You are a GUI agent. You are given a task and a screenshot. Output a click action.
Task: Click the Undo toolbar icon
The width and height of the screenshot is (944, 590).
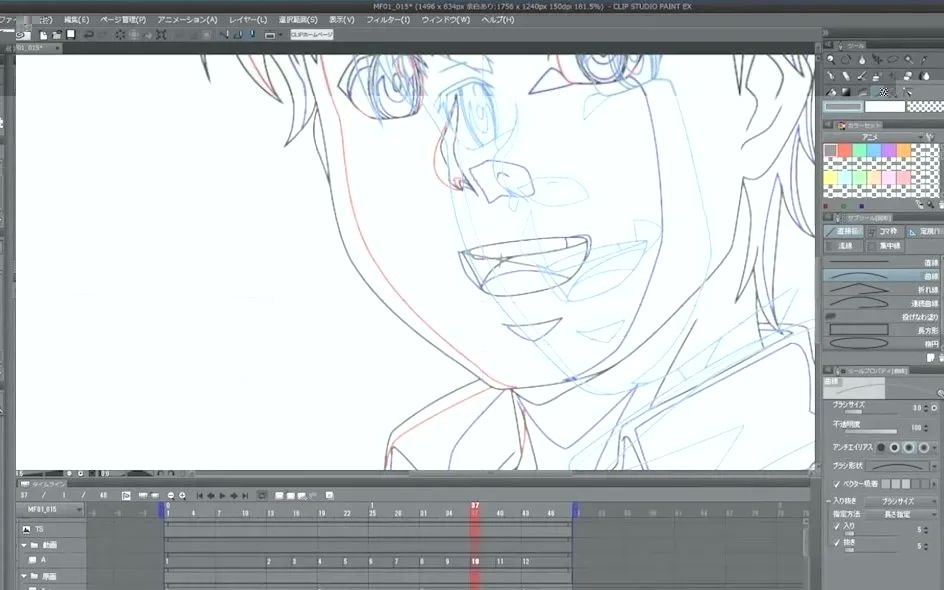(88, 35)
